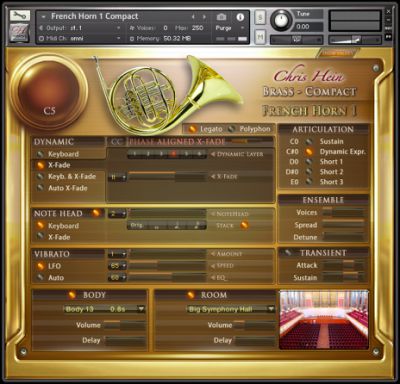
Task: Select LFO vibrato mode
Action: pos(40,266)
